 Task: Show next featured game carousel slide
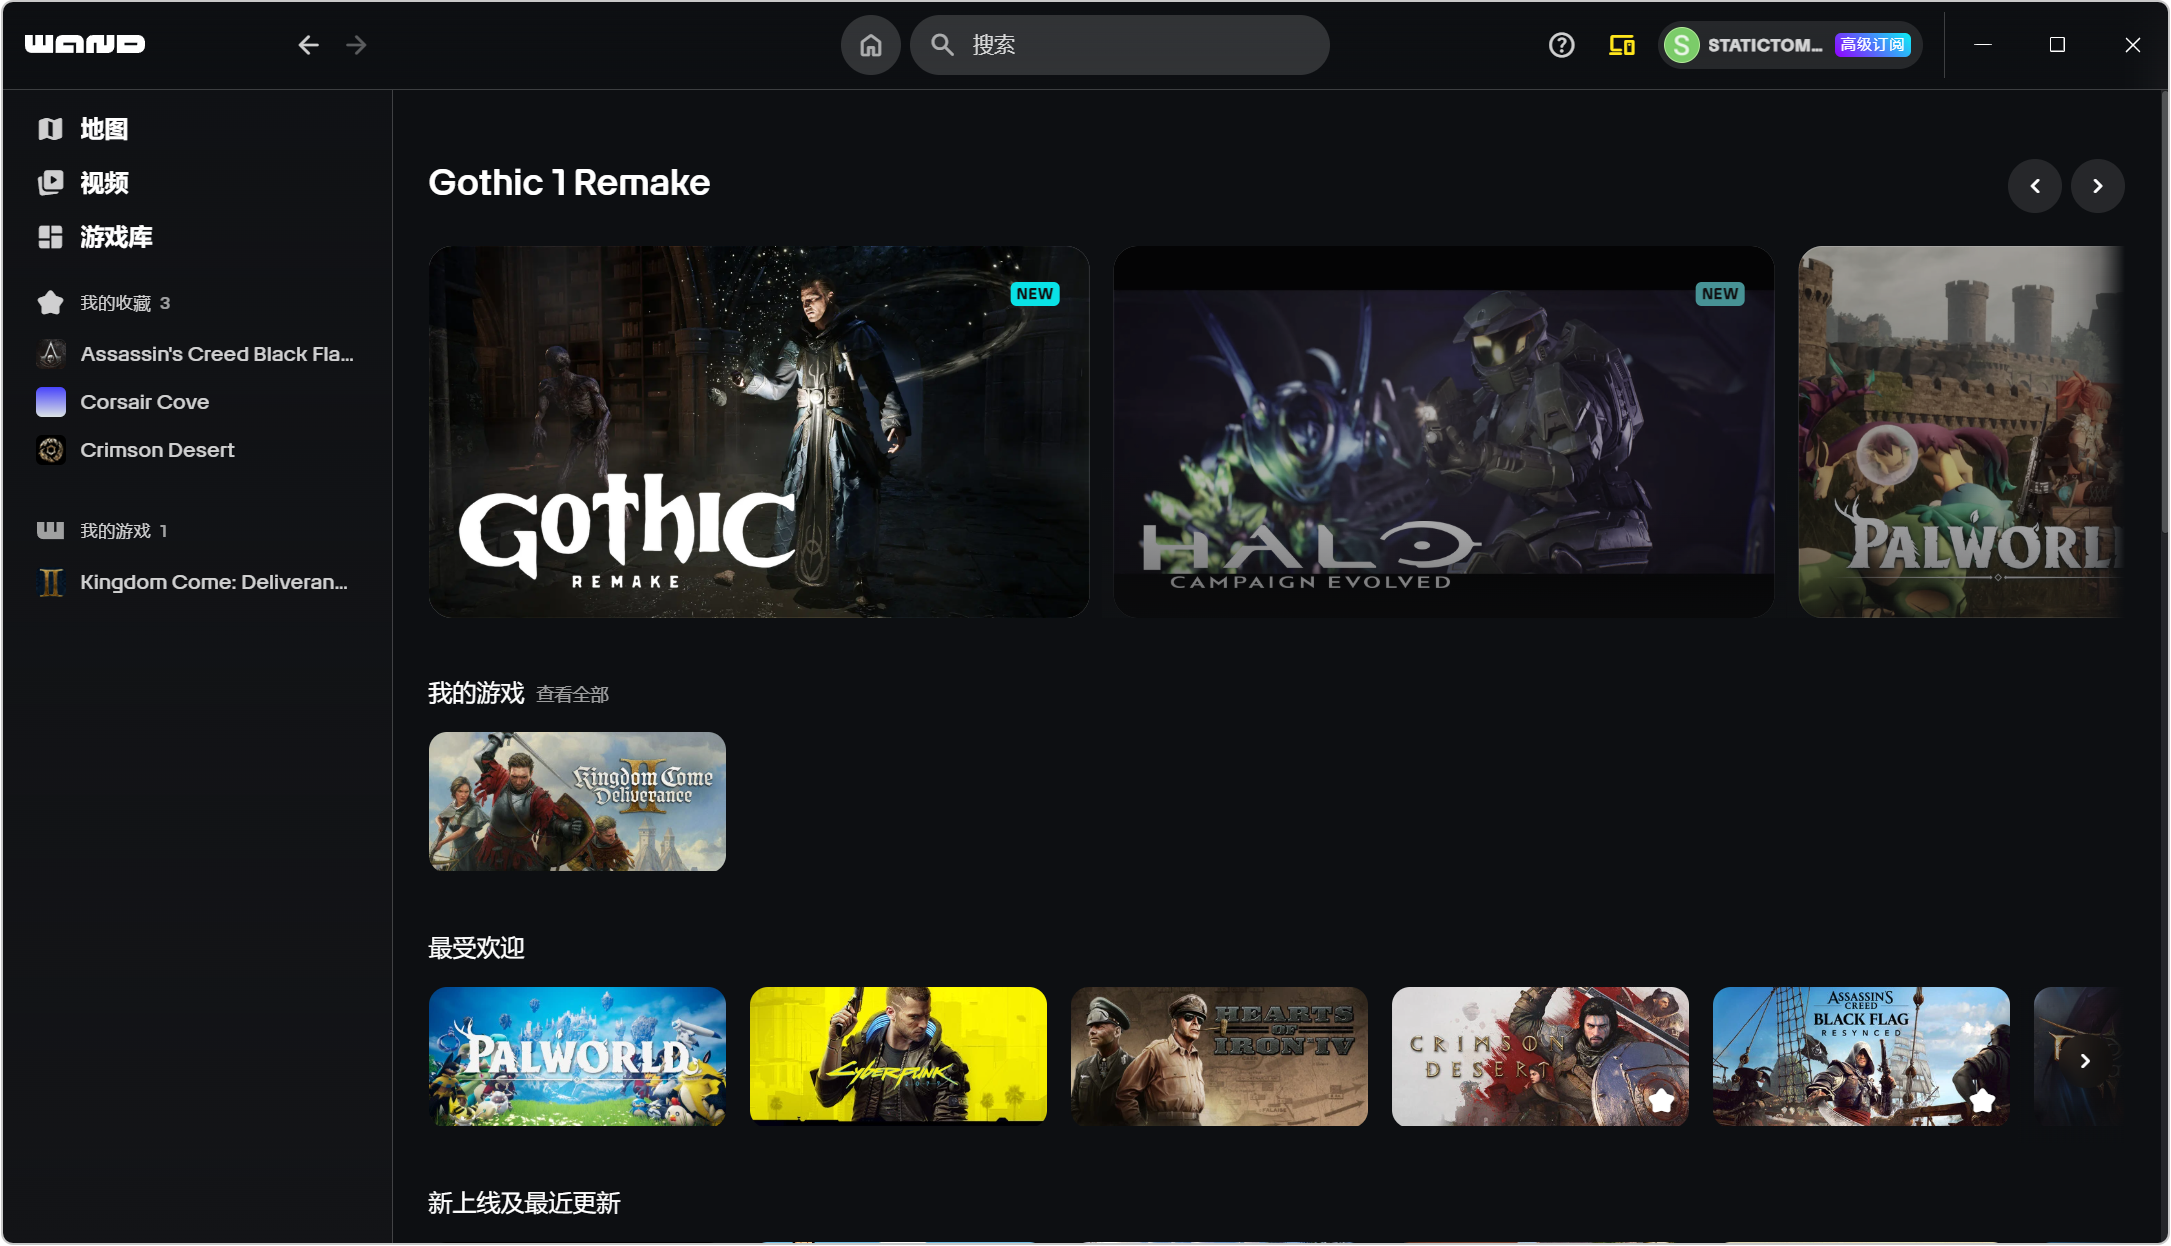[x=2098, y=186]
